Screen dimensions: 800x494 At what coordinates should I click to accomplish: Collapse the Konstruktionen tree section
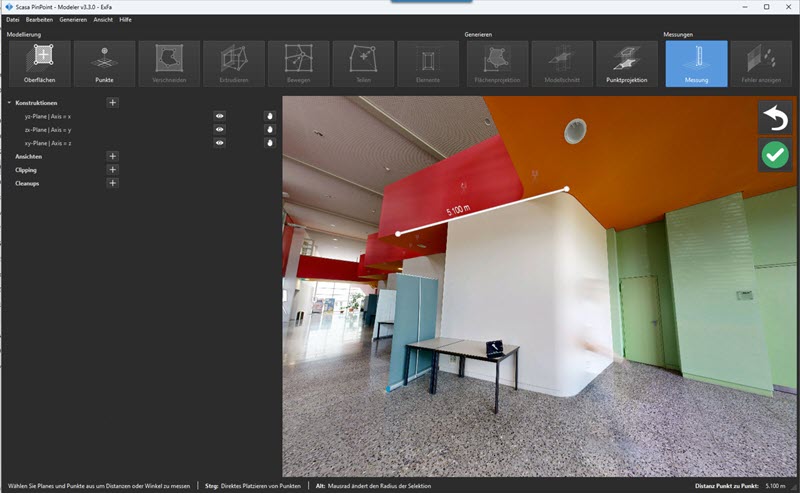pyautogui.click(x=9, y=103)
